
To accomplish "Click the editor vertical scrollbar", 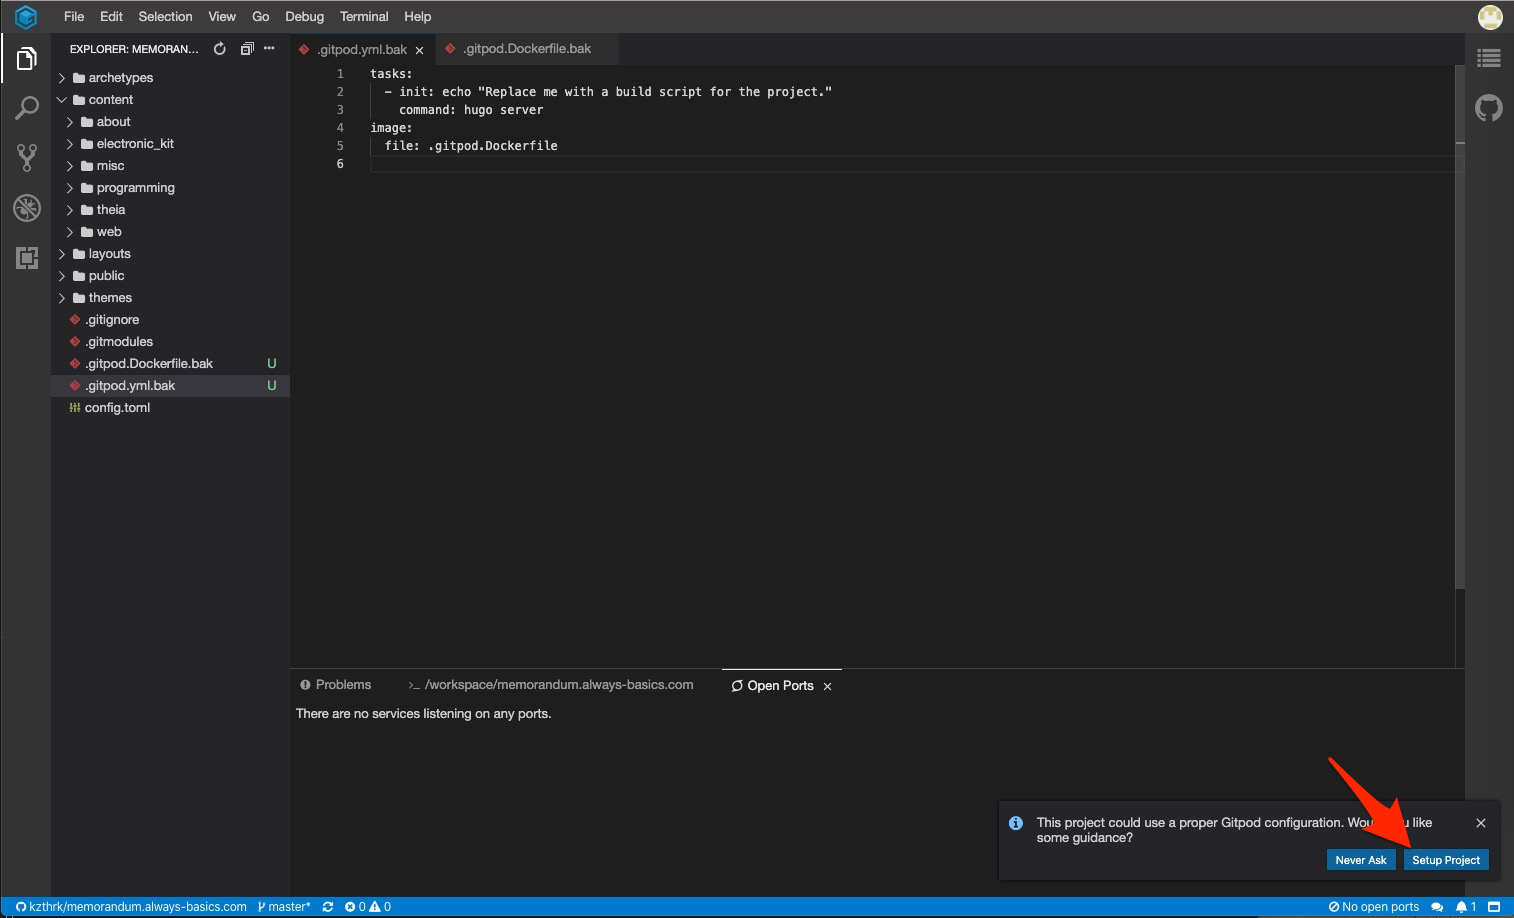I will (x=1460, y=328).
